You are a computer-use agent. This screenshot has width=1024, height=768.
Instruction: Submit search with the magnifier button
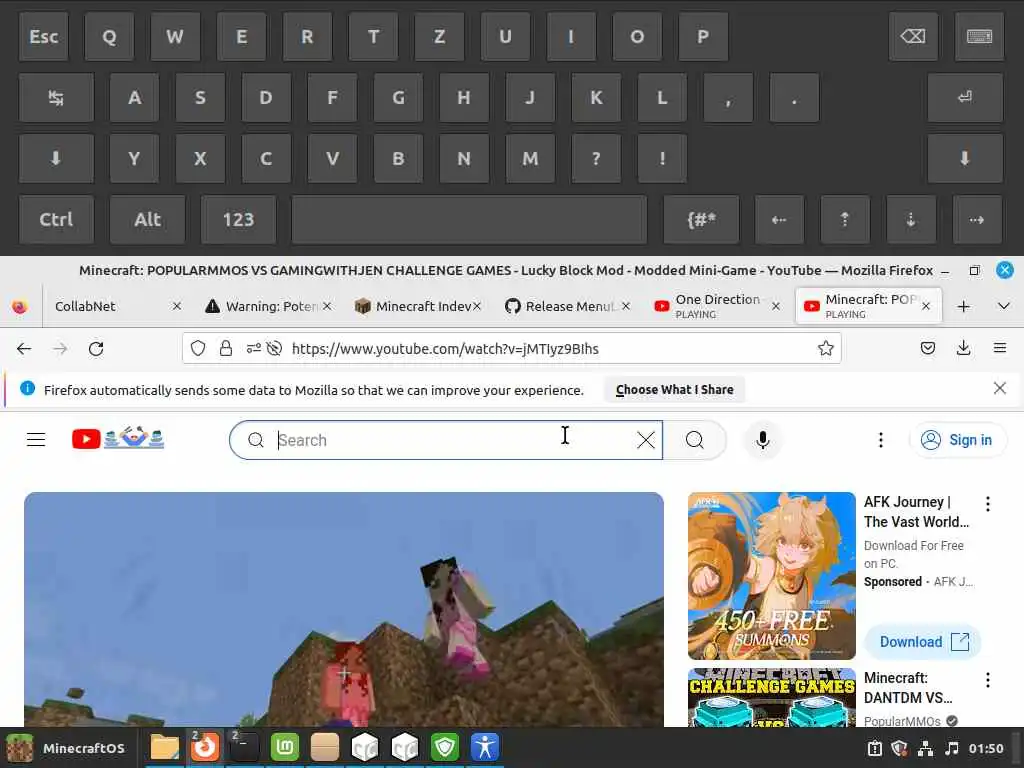tap(695, 440)
